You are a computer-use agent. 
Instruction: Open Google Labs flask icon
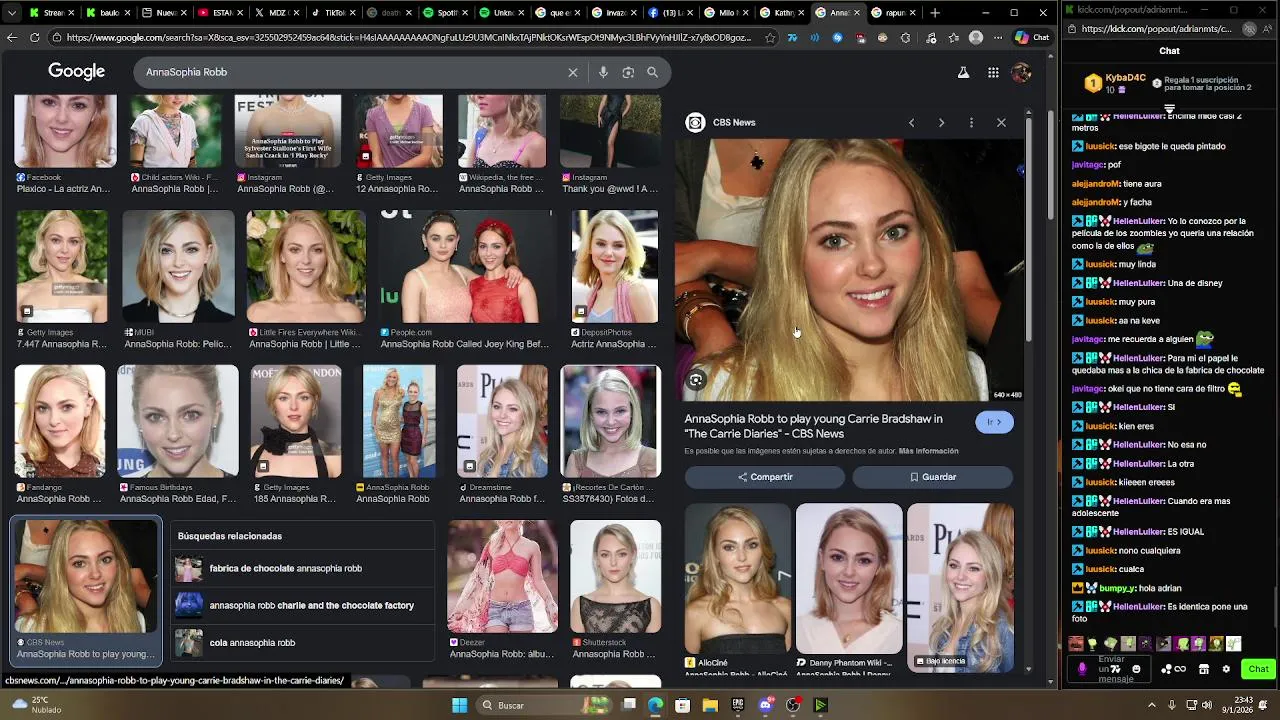tap(963, 72)
